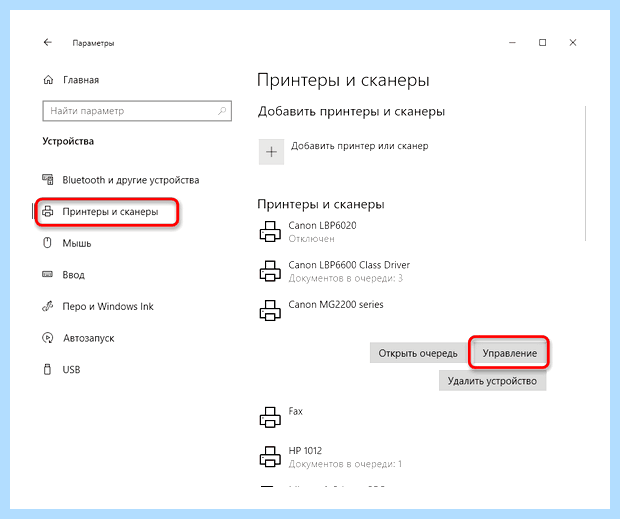Click Документов в очереди: 1 status

[345, 464]
